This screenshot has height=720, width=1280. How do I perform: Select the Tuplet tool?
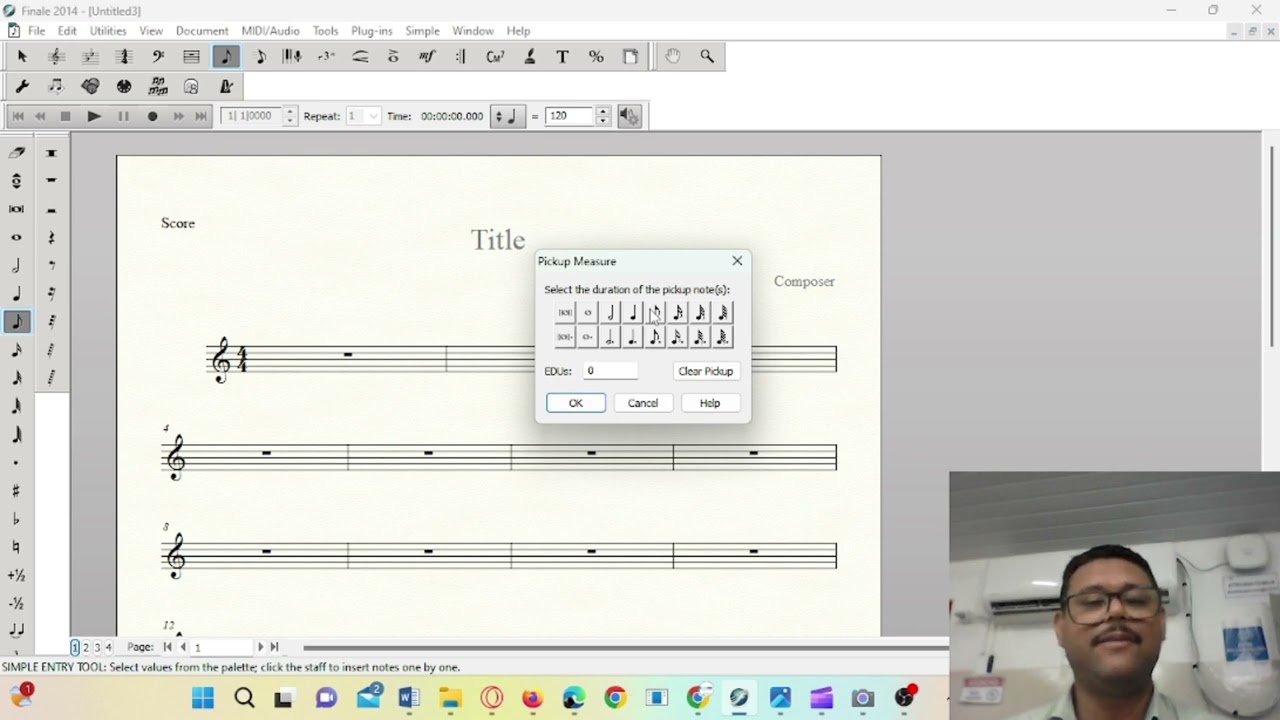[326, 57]
